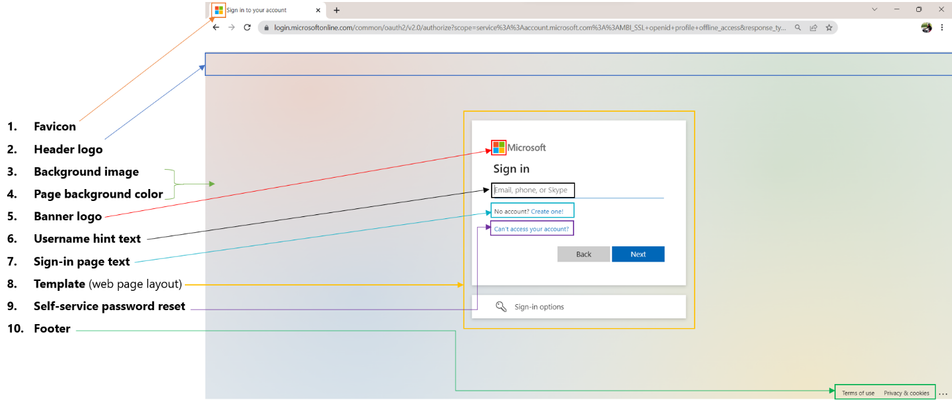Click the lock icon in address bar

265,28
